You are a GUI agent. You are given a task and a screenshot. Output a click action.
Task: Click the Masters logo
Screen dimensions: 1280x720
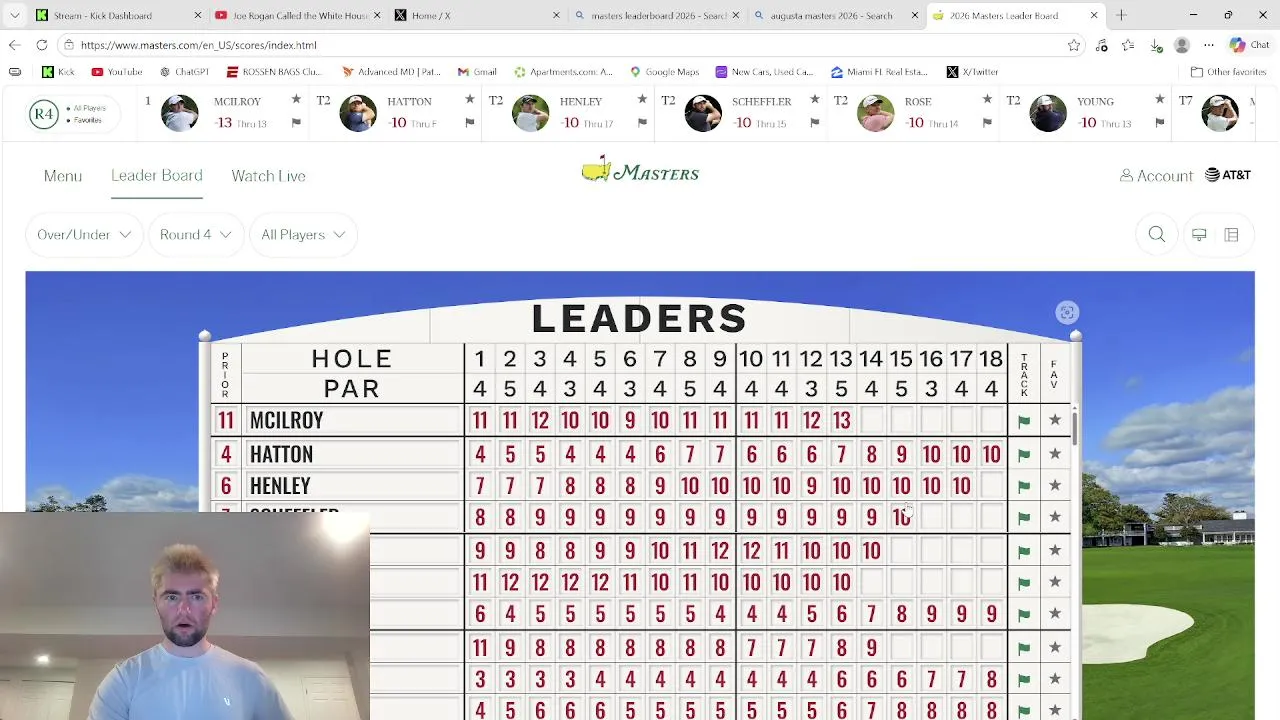tap(640, 171)
